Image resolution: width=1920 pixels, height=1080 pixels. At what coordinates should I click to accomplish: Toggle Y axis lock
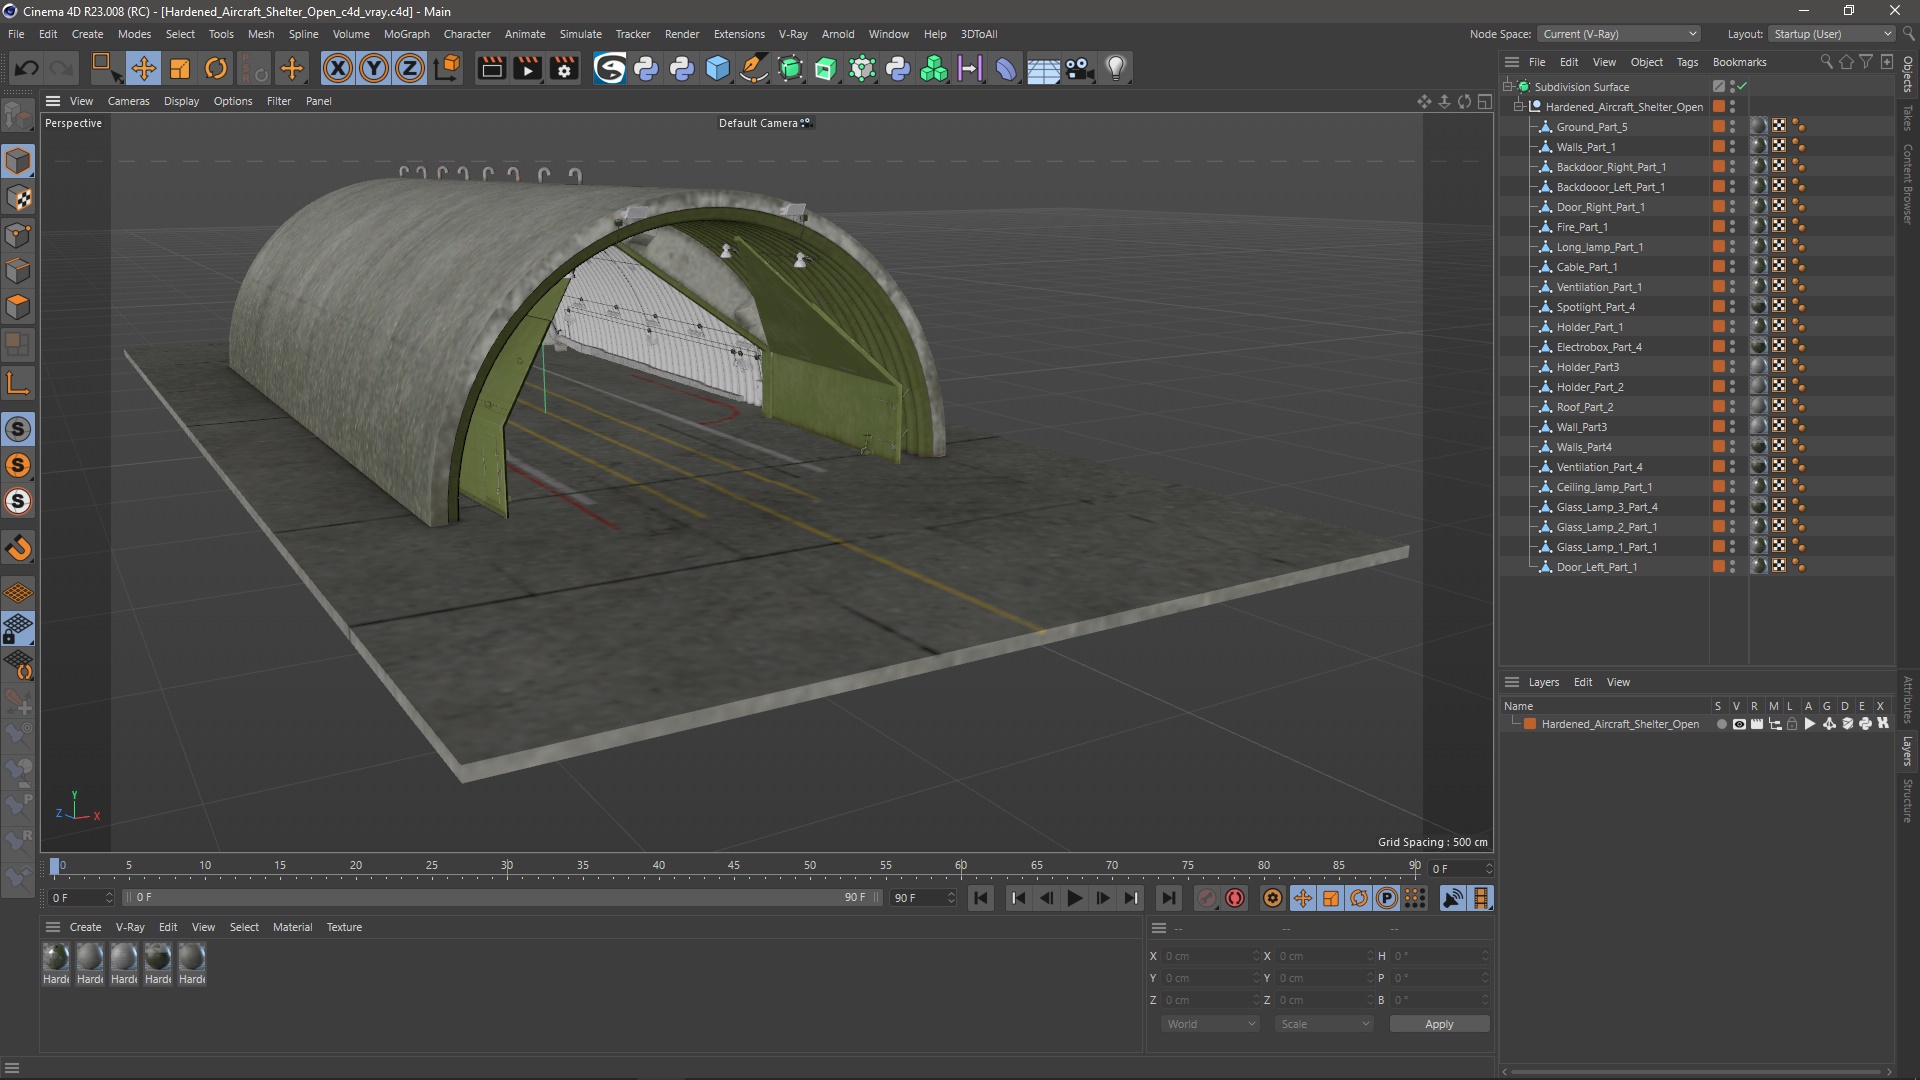[374, 68]
